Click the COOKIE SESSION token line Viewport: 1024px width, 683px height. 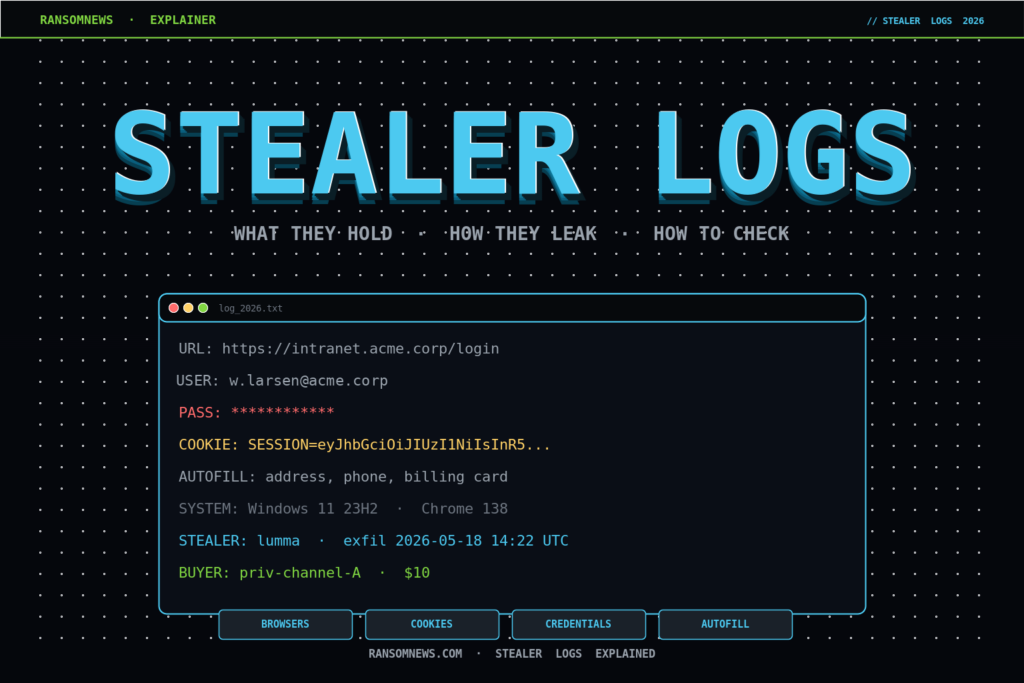pyautogui.click(x=364, y=445)
